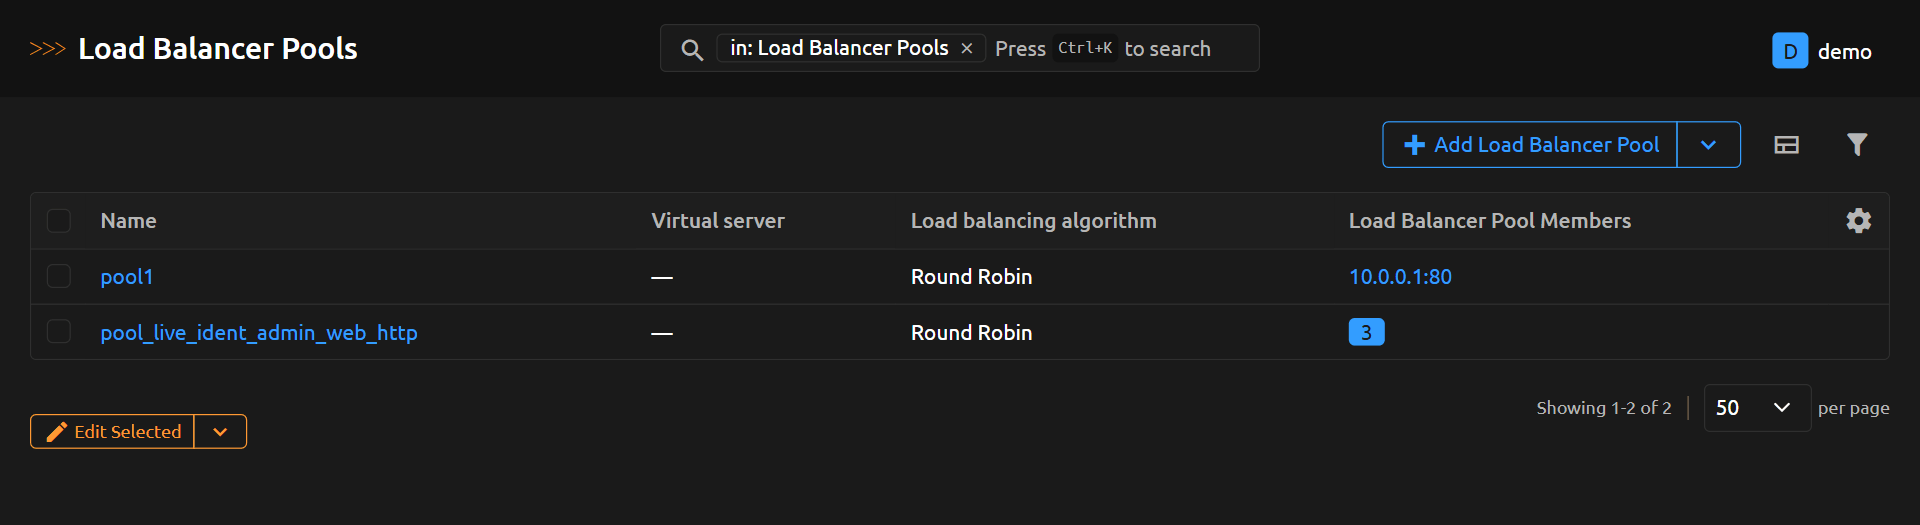The image size is (1920, 525).
Task: Click the search magnifier icon
Action: [691, 49]
